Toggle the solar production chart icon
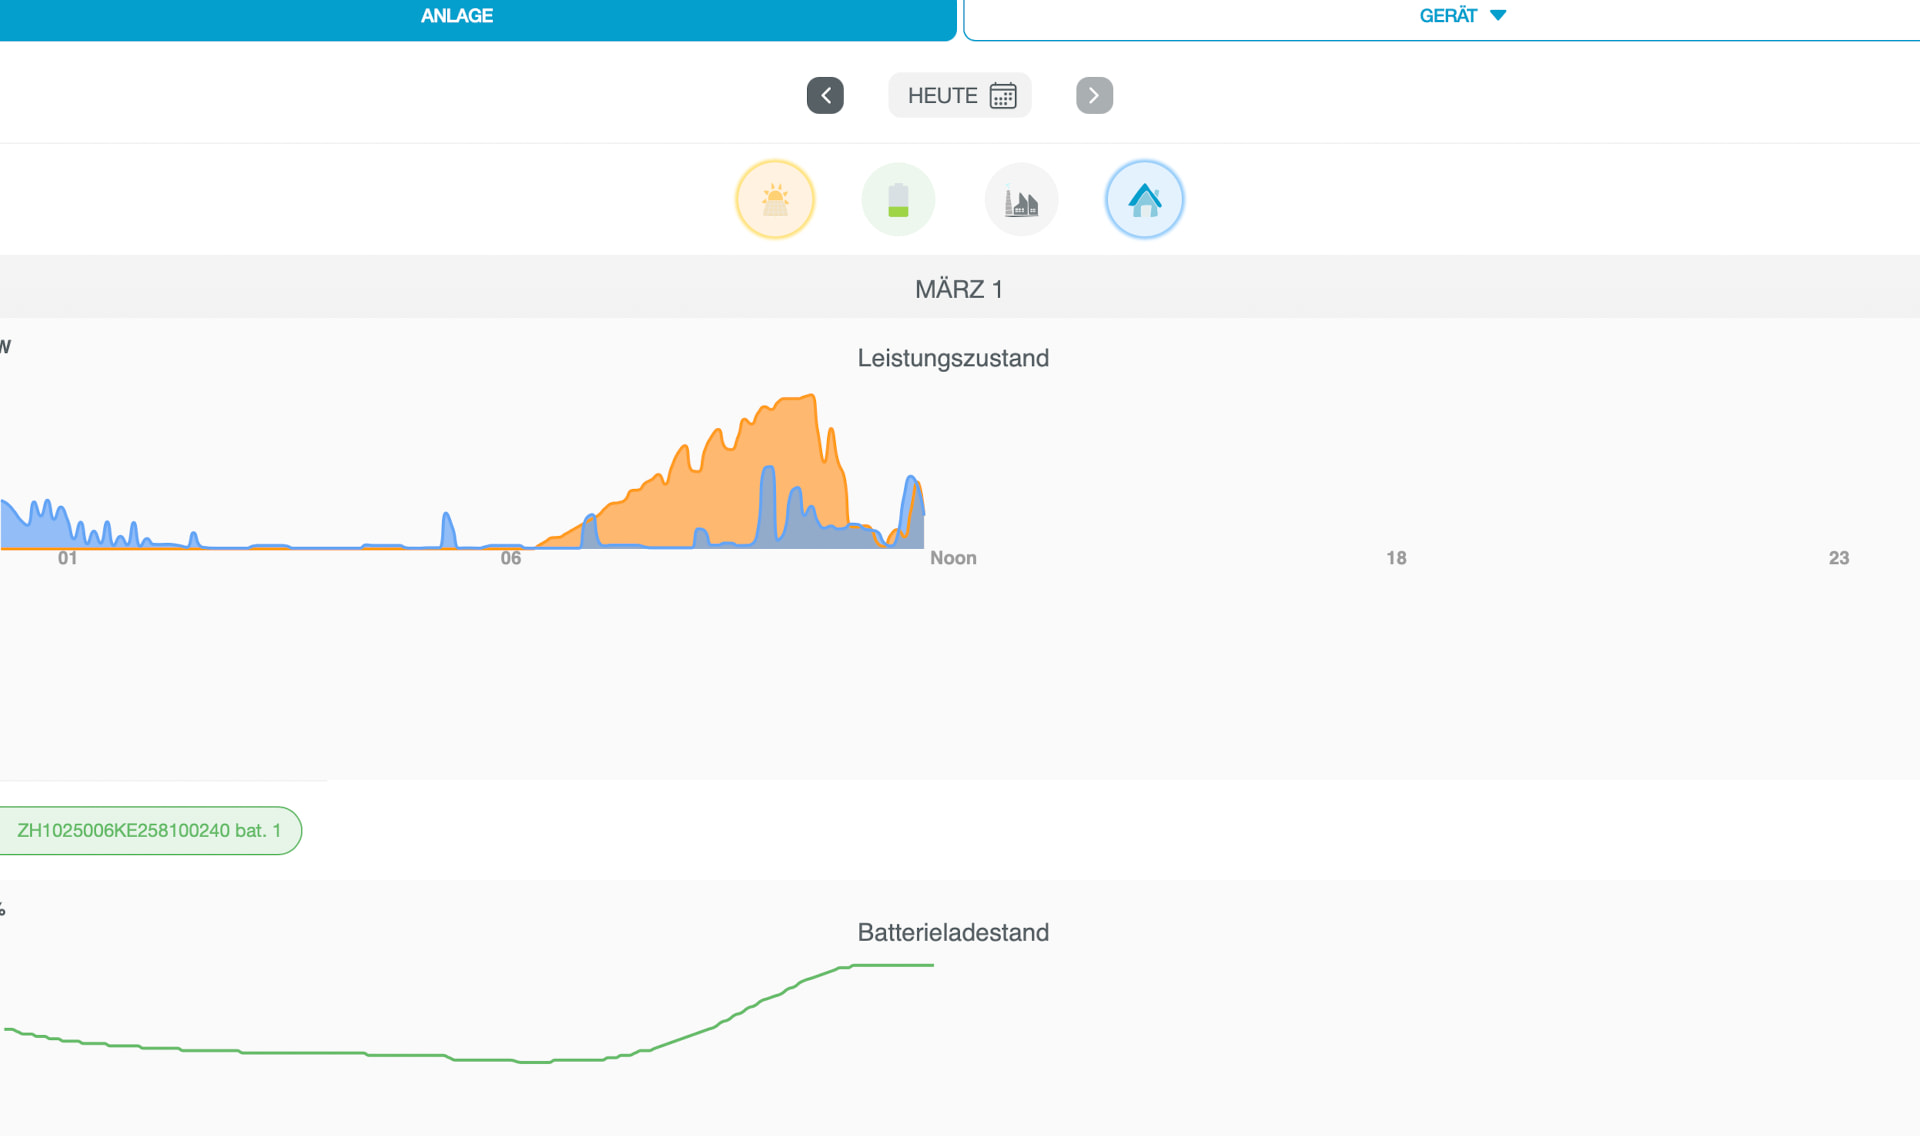 775,200
